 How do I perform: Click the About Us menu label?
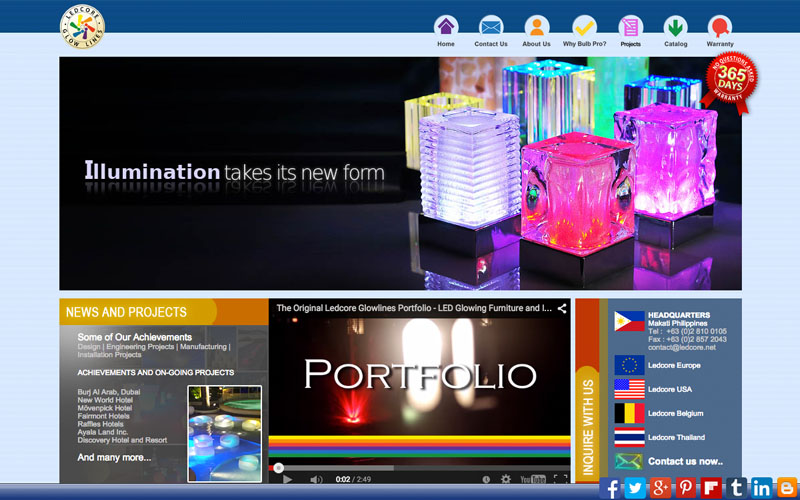(536, 44)
